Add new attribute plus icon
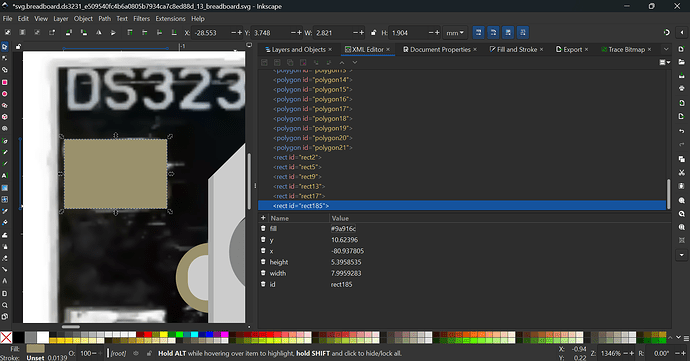The width and height of the screenshot is (690, 361). coord(263,218)
